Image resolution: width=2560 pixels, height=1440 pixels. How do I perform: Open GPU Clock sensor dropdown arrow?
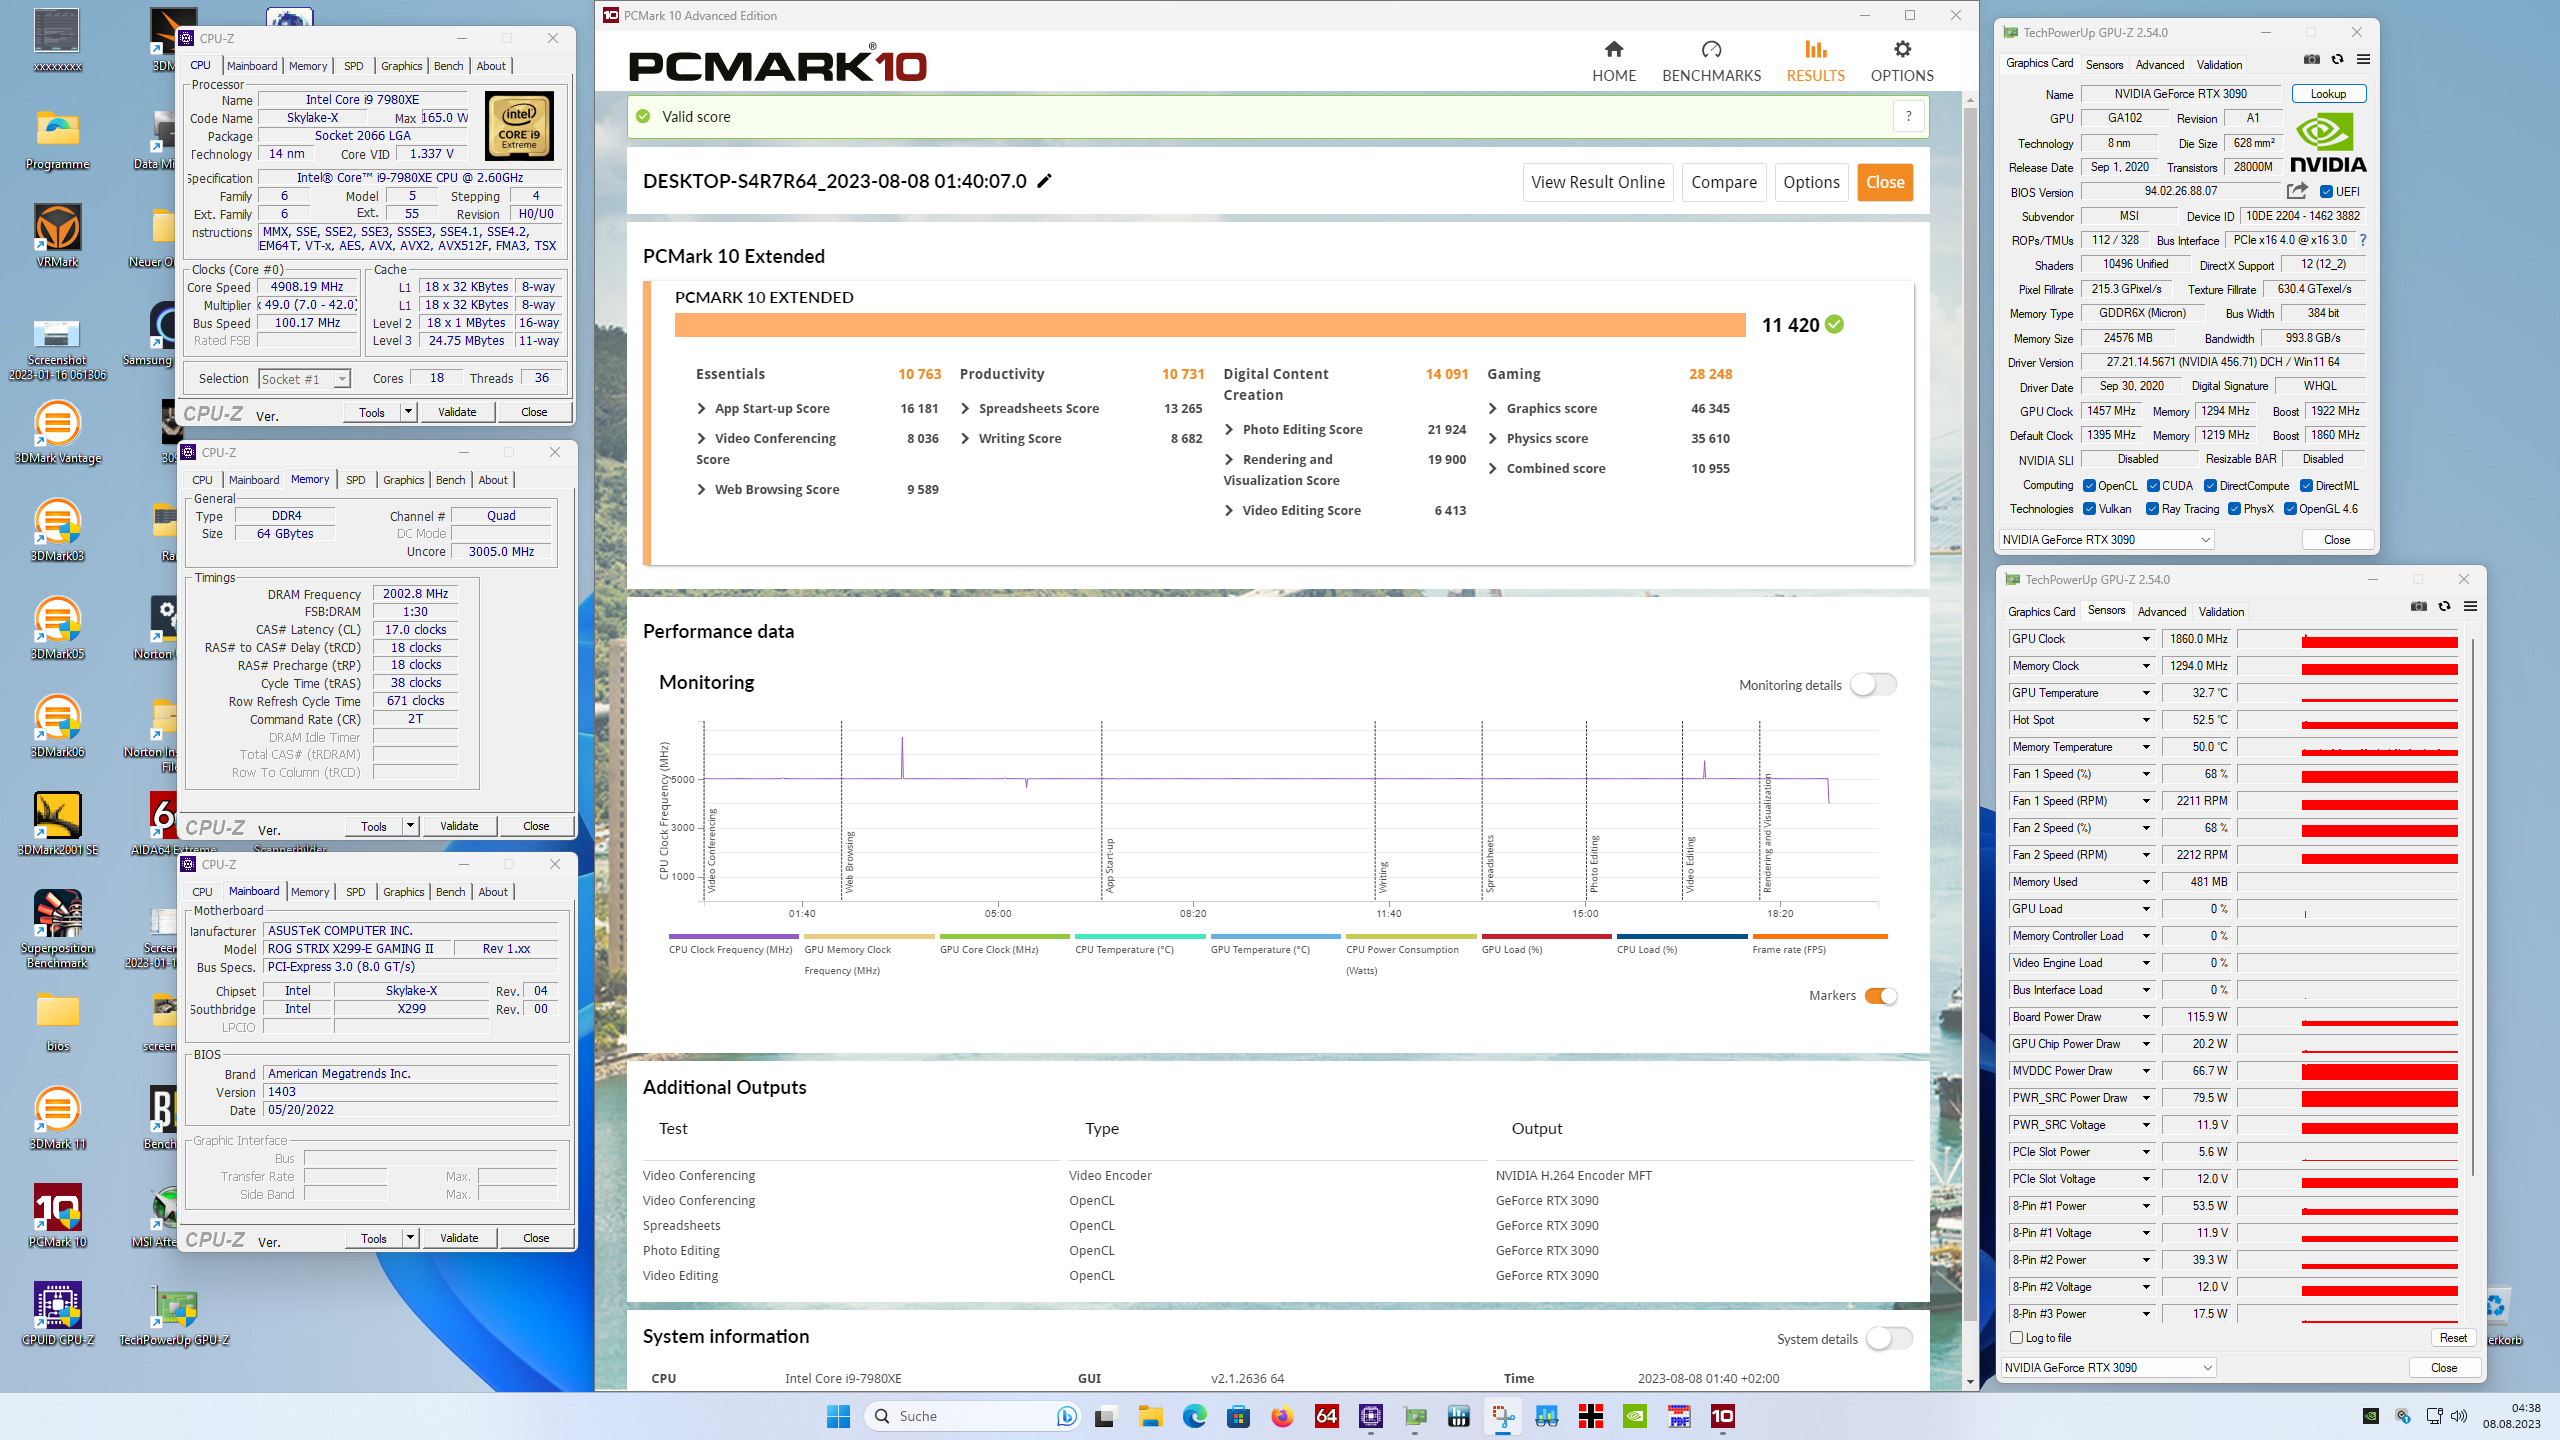[x=2145, y=639]
